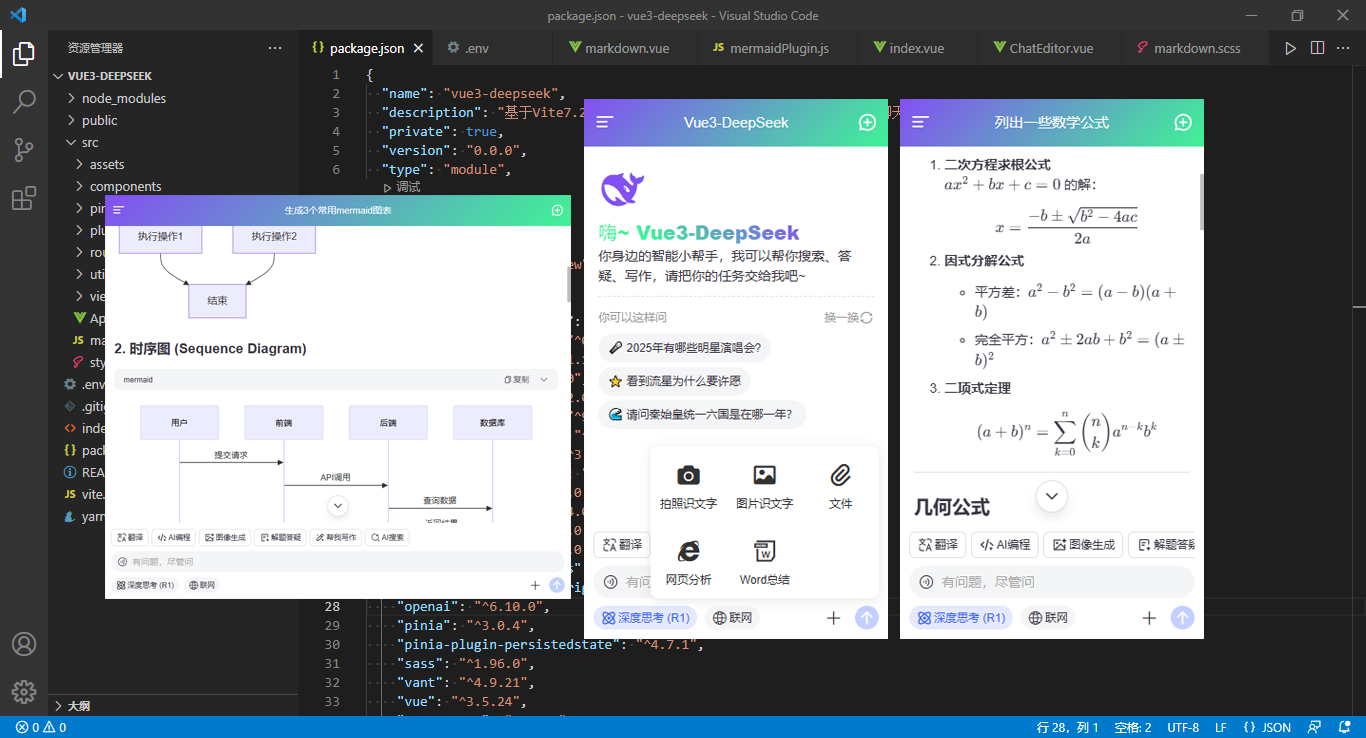Viewport: 1366px width, 738px height.
Task: Open Explorer panel more actions ellipsis
Action: (x=275, y=47)
